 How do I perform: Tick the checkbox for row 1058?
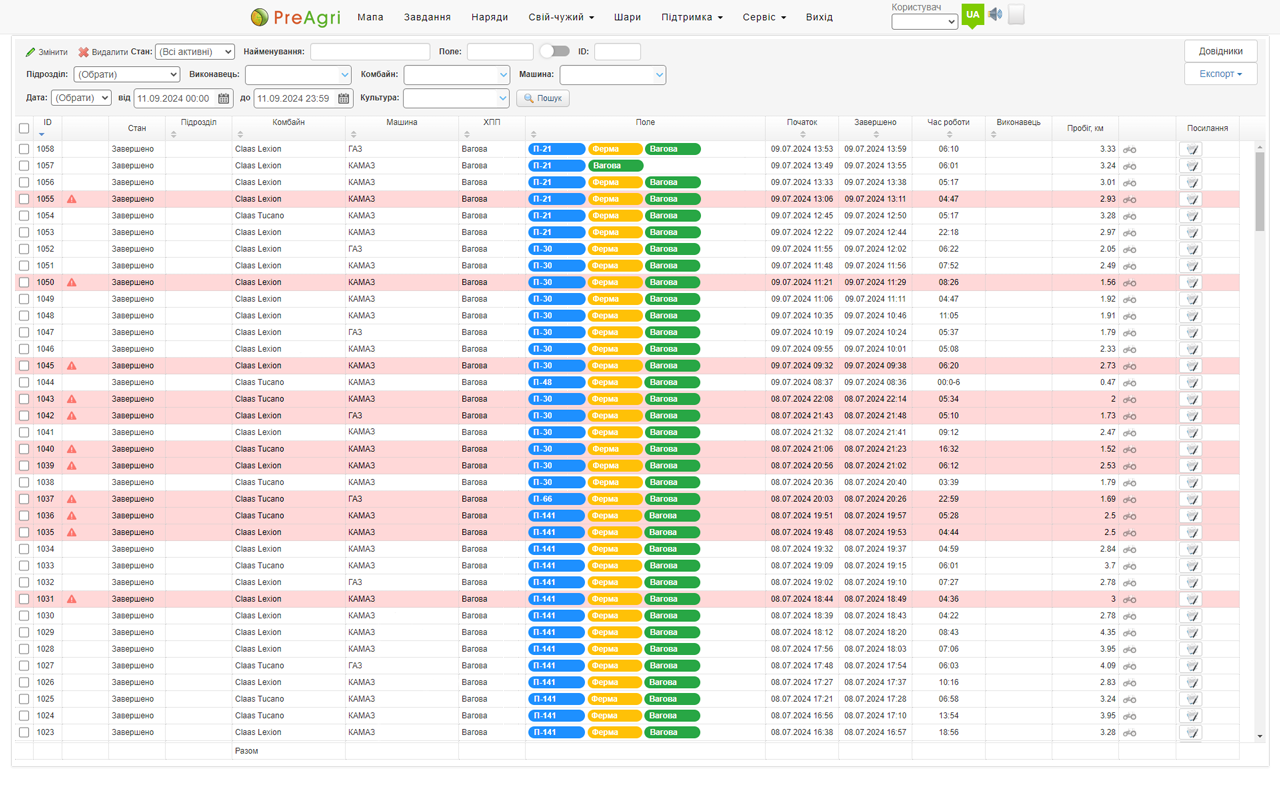[24, 149]
